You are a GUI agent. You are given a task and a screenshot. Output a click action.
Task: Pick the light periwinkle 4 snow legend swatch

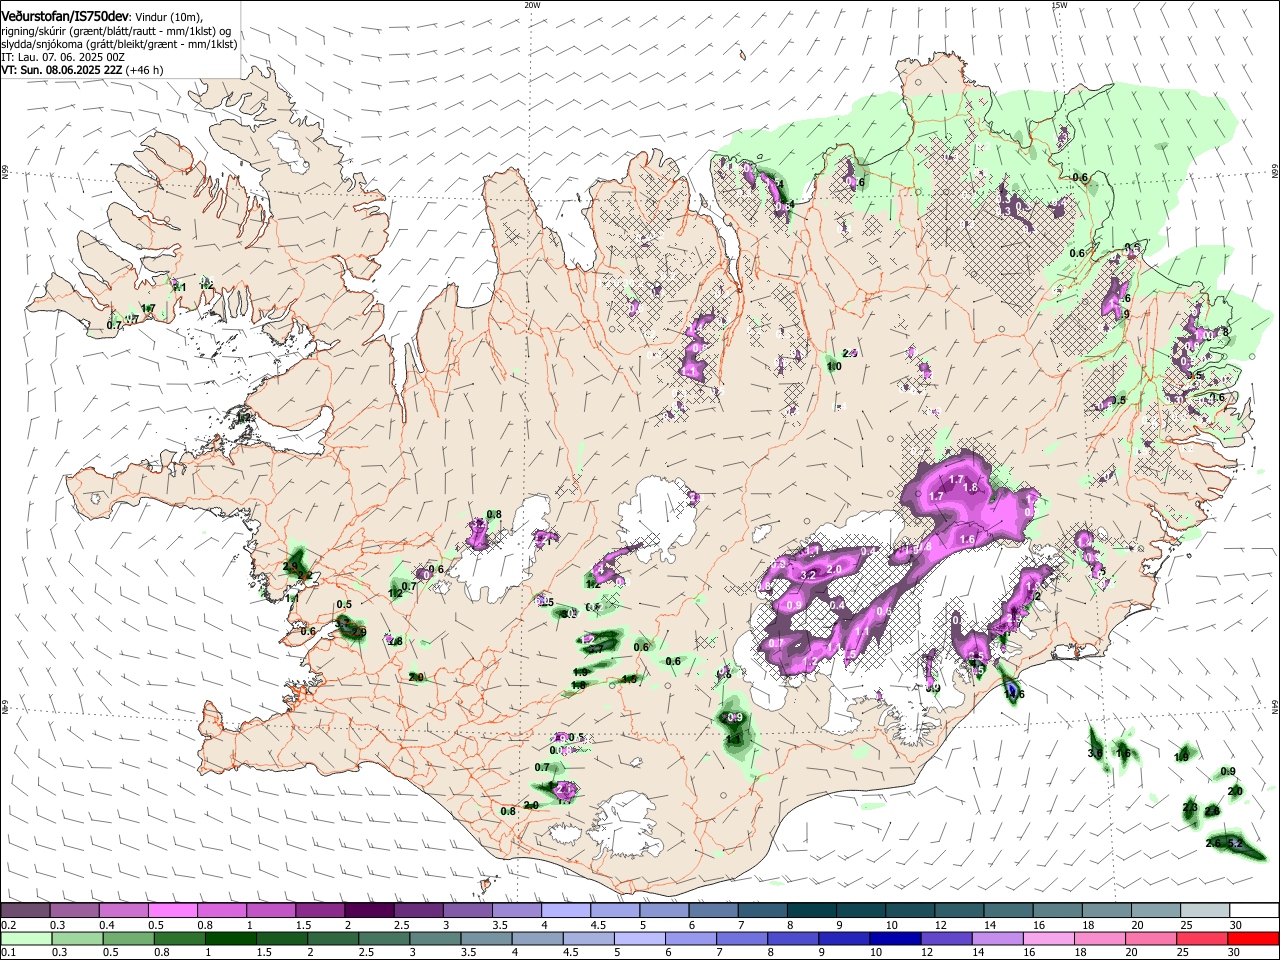click(564, 911)
